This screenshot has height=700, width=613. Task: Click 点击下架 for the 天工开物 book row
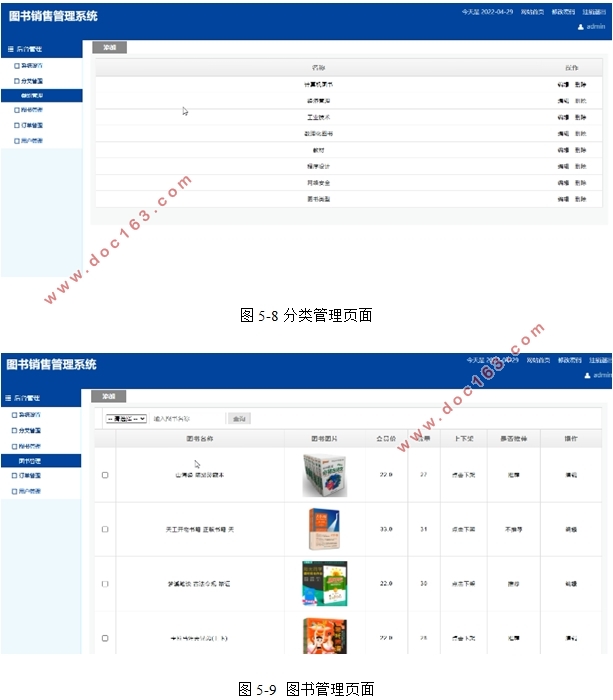tap(463, 529)
